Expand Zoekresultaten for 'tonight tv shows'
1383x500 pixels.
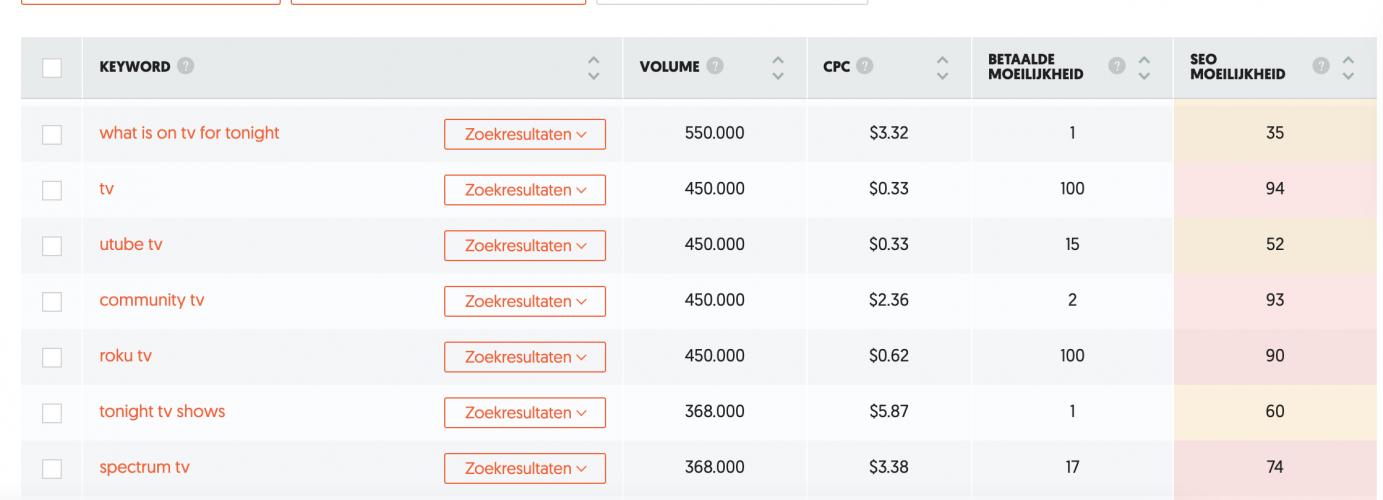[525, 412]
